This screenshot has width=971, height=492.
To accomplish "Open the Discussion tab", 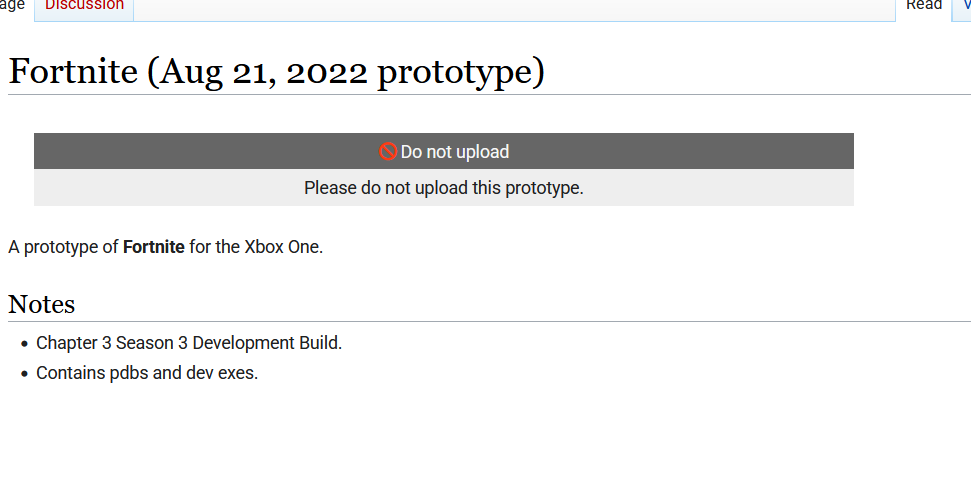I will 84,6.
